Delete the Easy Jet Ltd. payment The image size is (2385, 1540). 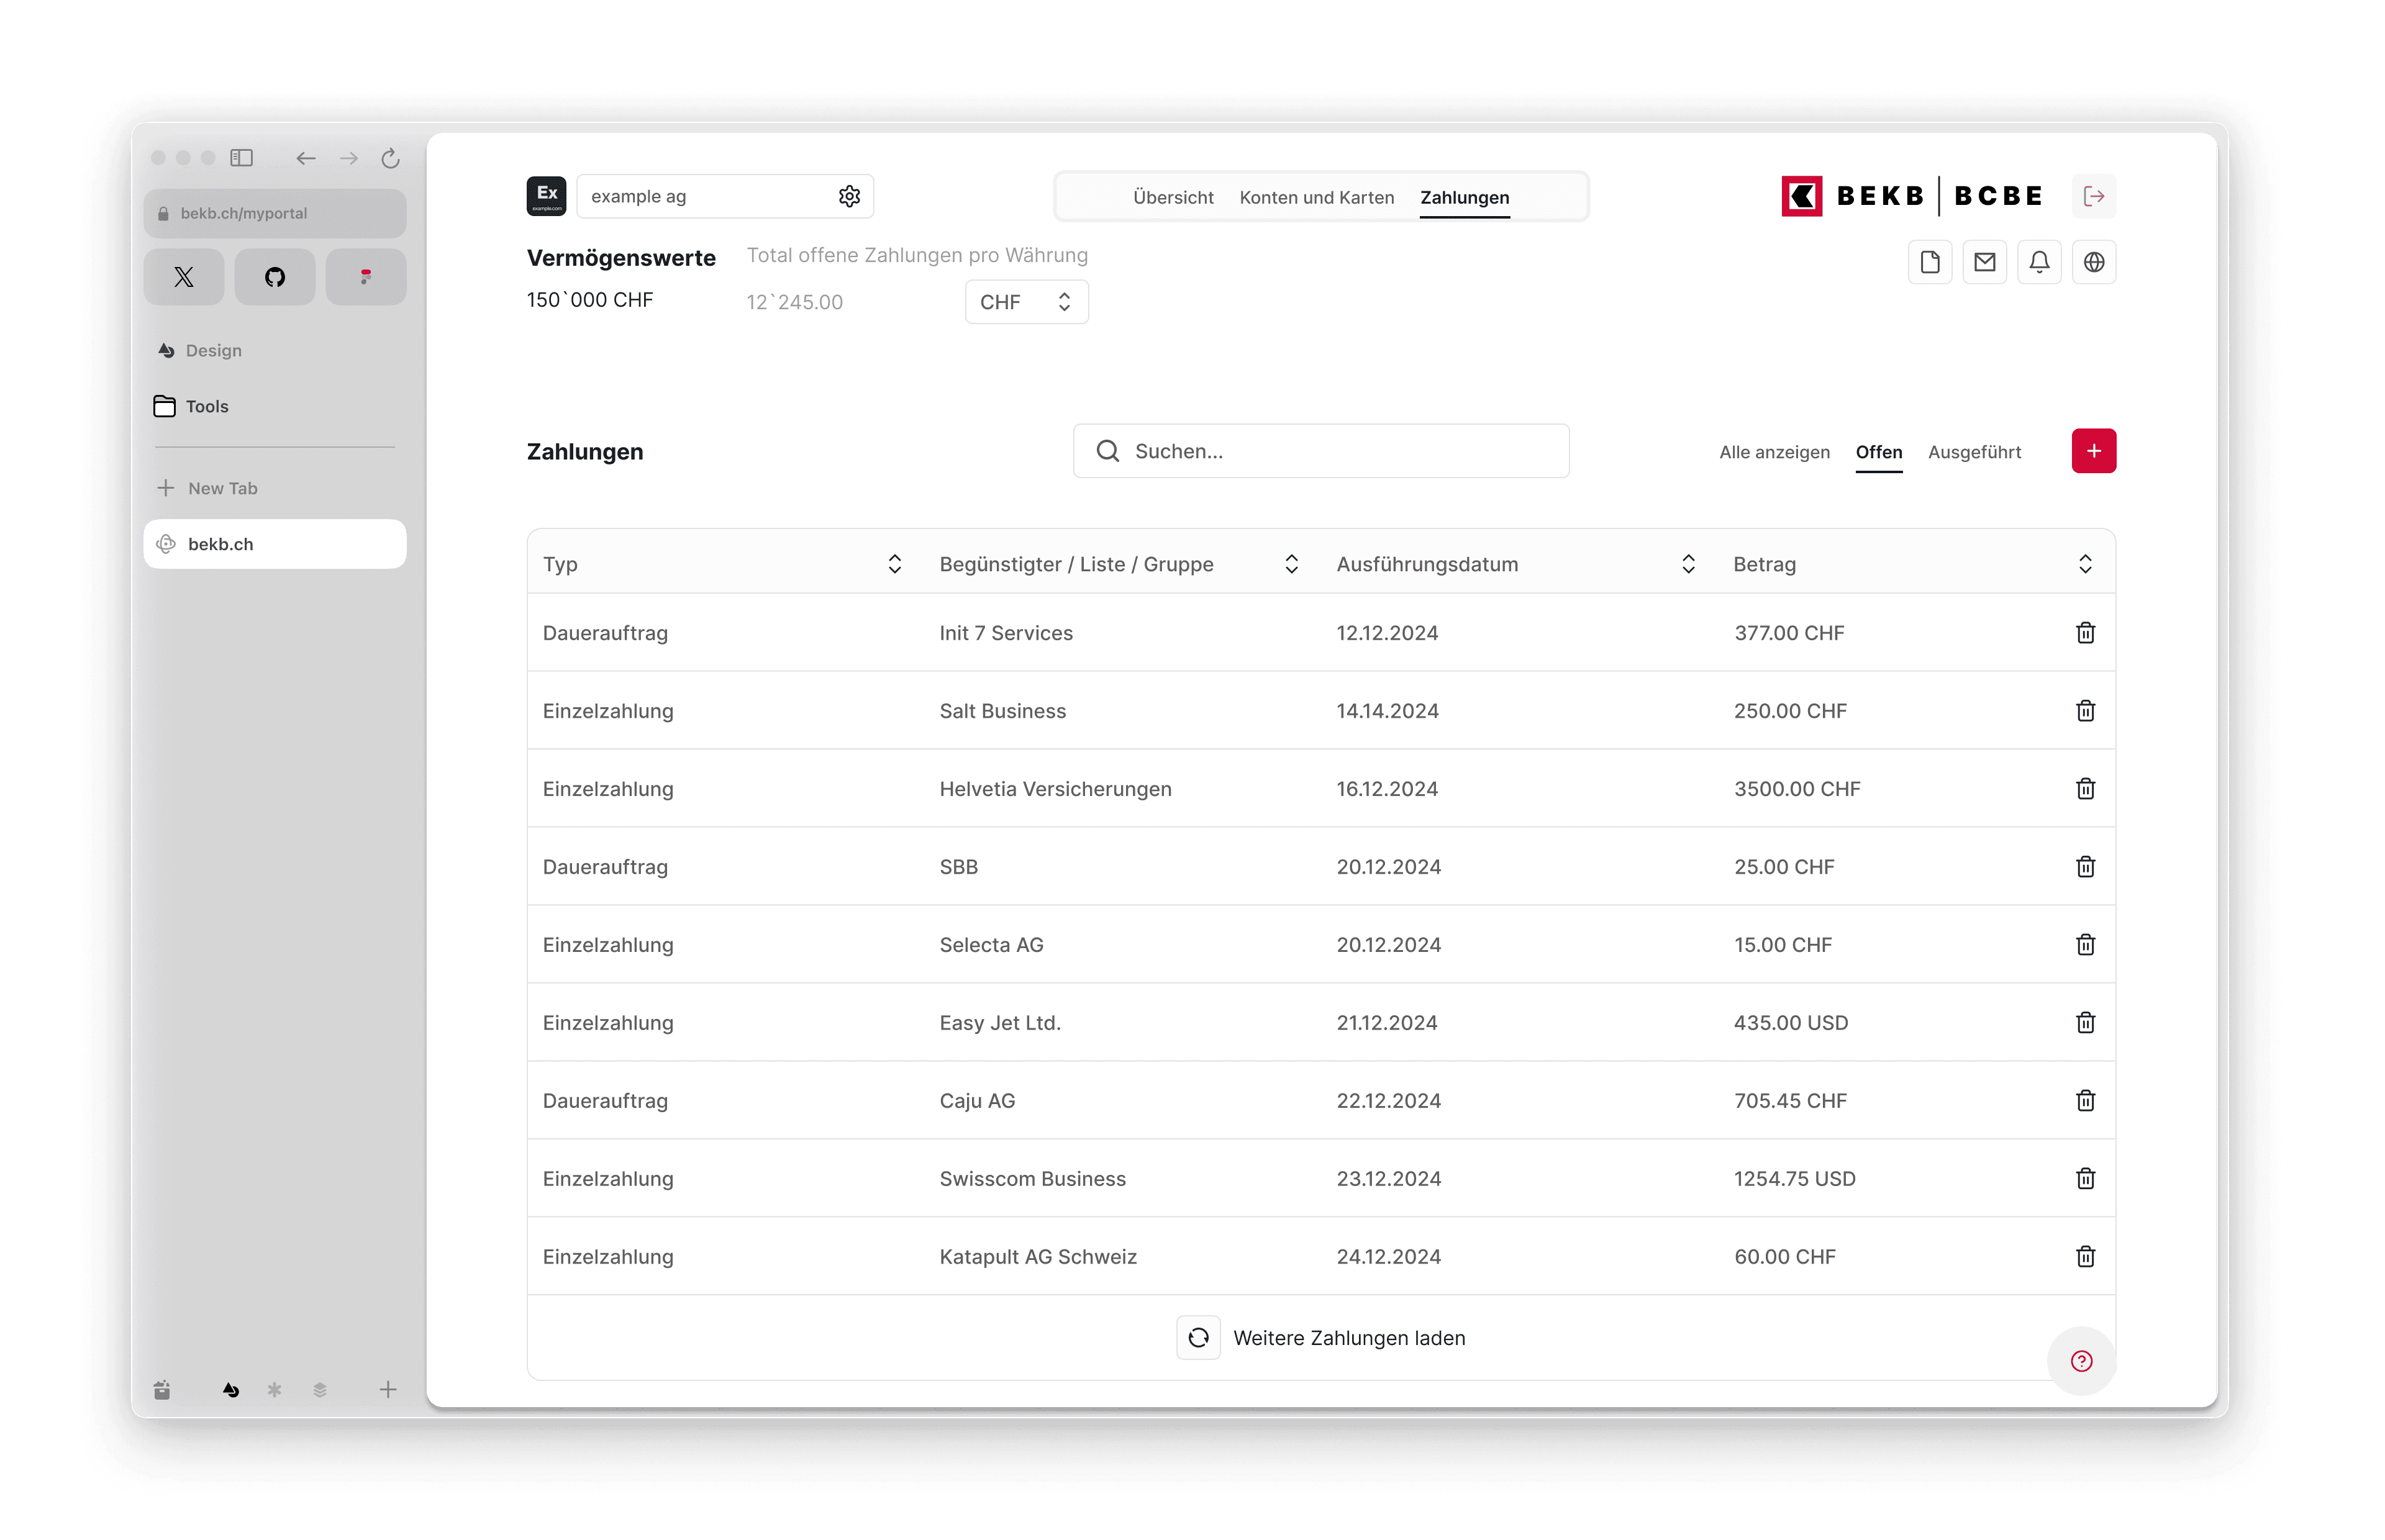(x=2085, y=1023)
